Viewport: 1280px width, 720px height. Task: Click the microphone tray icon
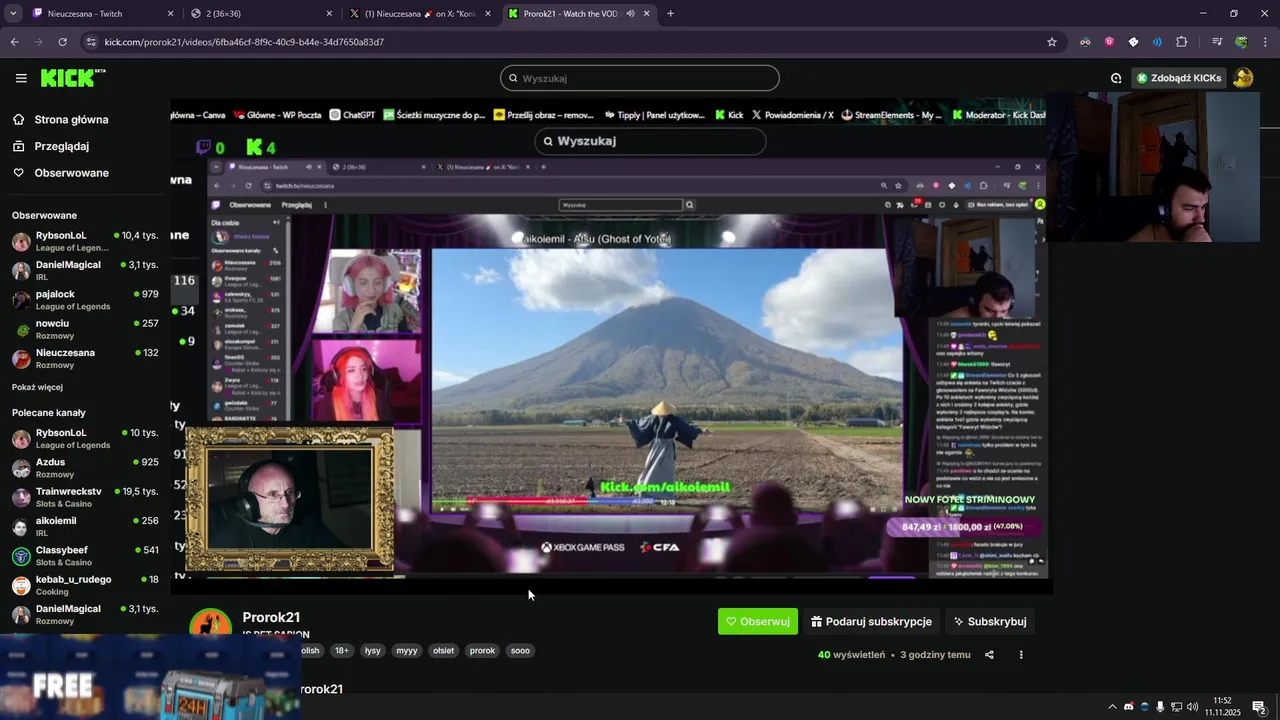pos(1160,707)
